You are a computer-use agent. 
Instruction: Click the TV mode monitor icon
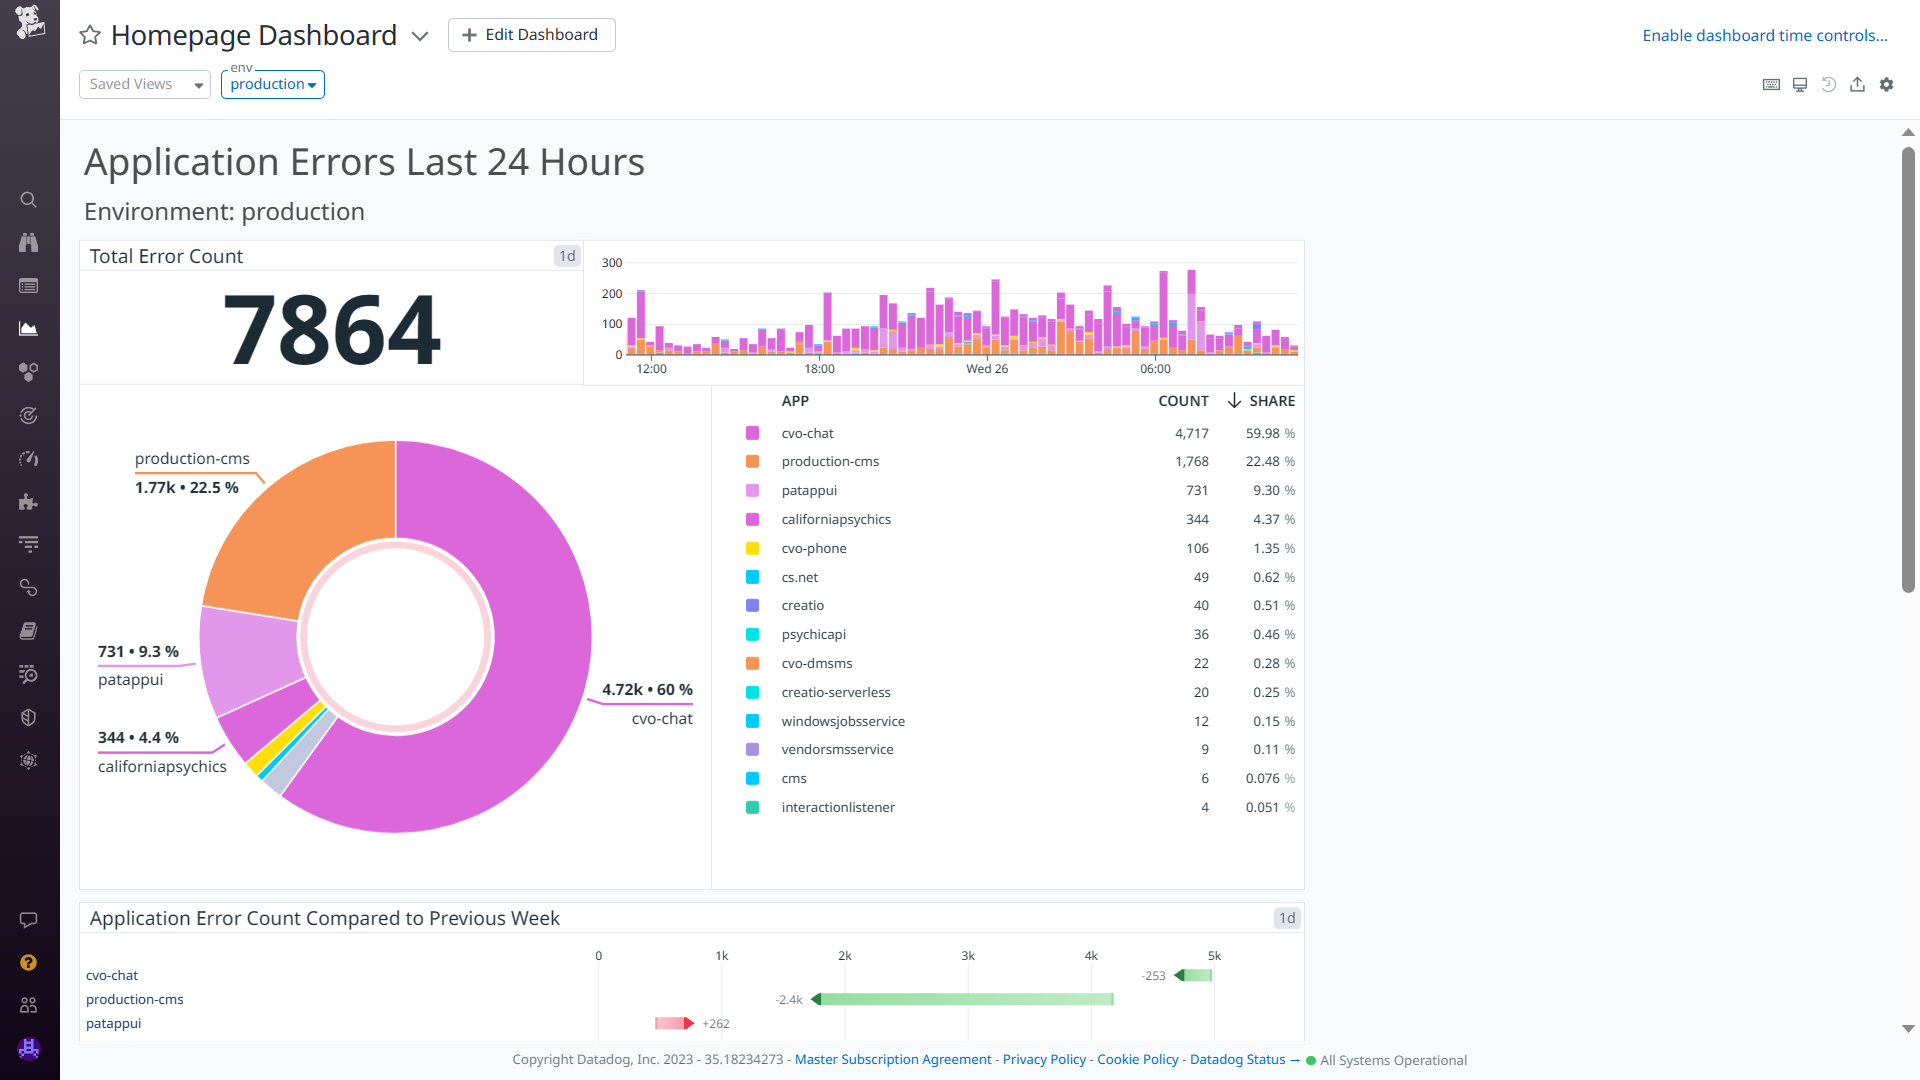(x=1800, y=85)
